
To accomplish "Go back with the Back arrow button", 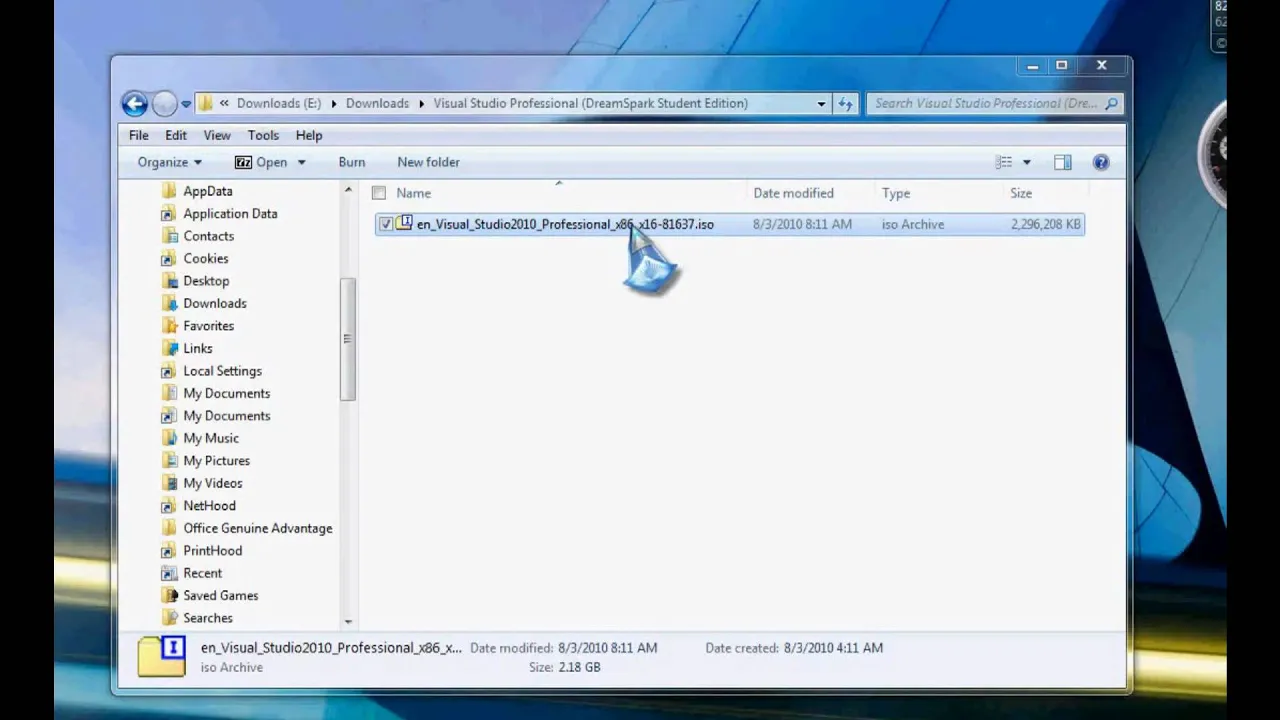I will tap(134, 103).
